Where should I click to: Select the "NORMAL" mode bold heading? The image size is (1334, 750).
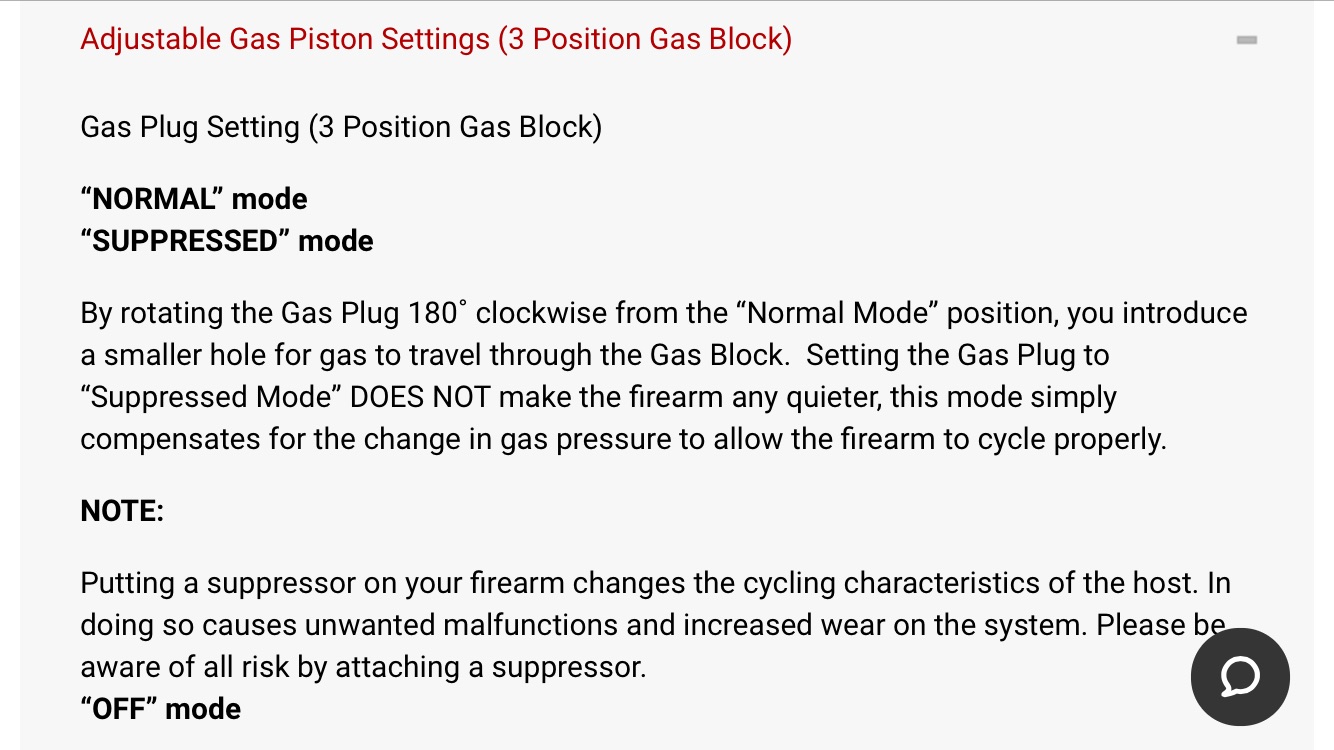pyautogui.click(x=194, y=199)
